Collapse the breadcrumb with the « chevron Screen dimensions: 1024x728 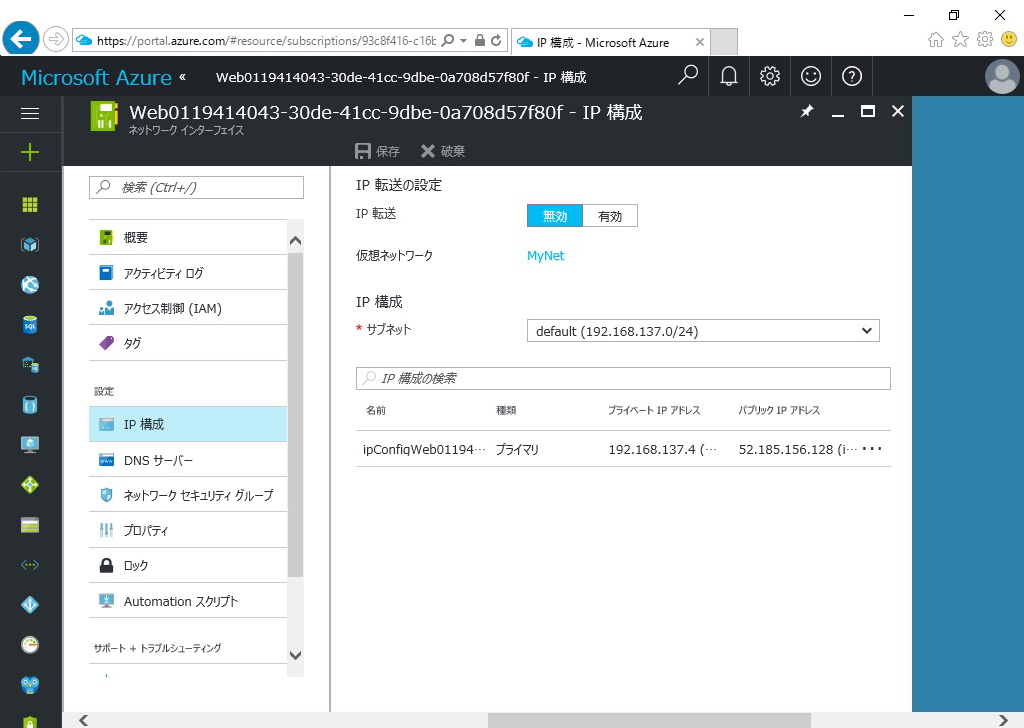(182, 76)
